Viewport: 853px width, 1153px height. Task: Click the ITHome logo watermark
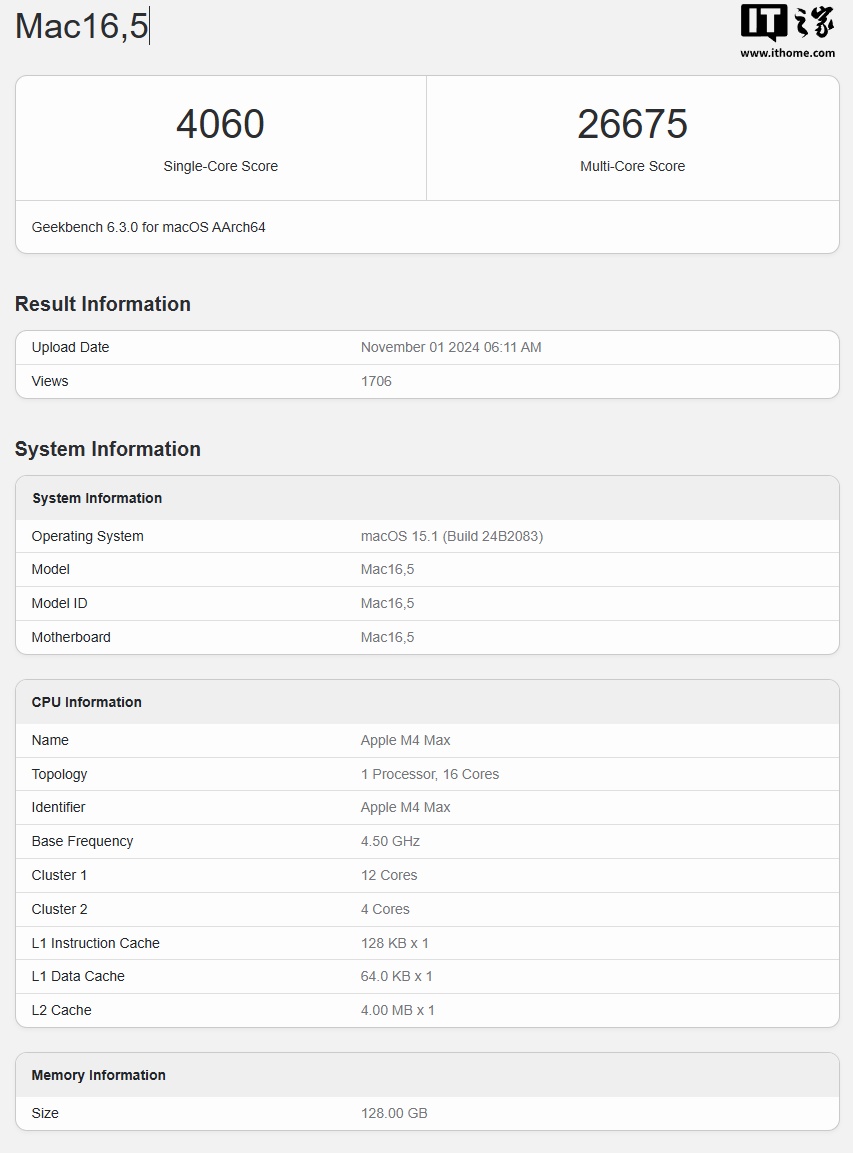click(787, 23)
